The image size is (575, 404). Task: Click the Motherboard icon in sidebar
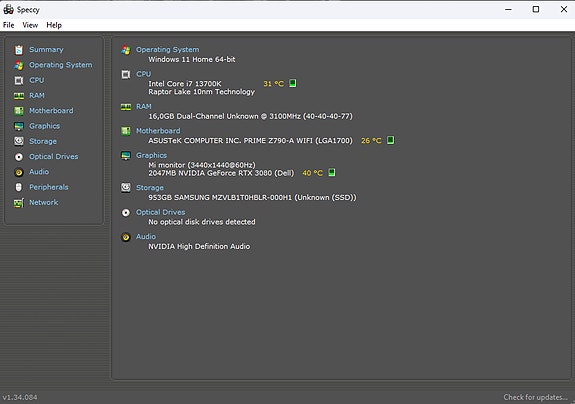point(19,111)
